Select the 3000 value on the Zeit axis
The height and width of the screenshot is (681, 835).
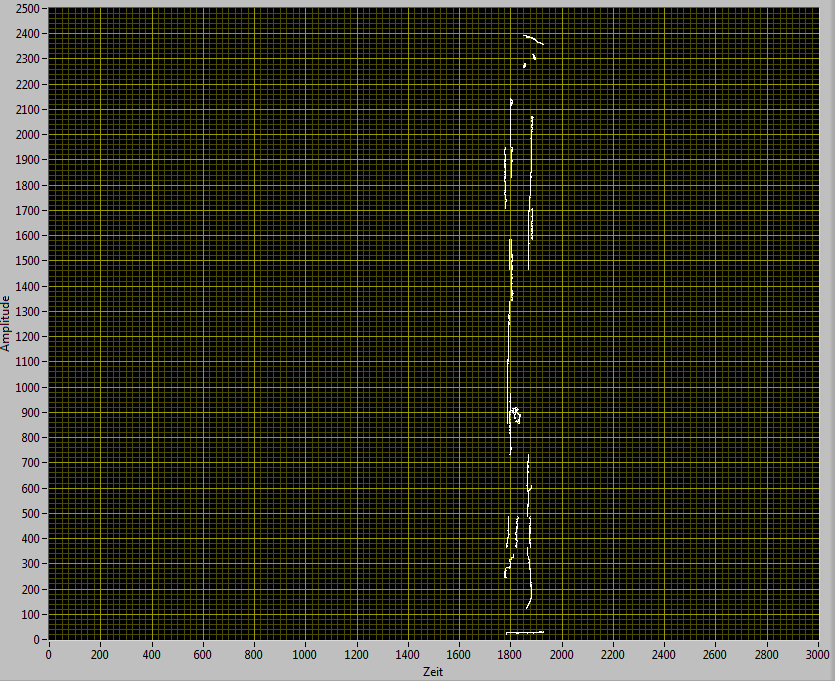(817, 655)
